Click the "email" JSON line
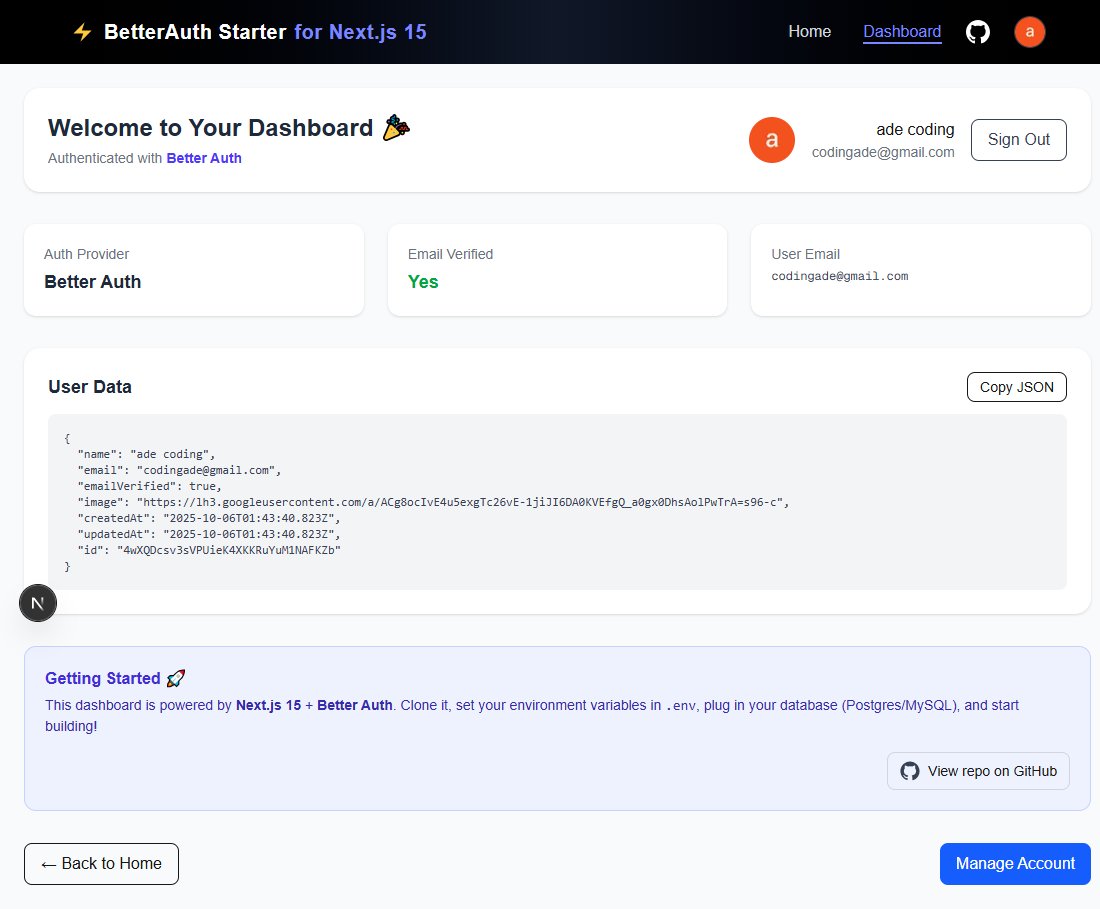Viewport: 1100px width, 909px height. [x=179, y=470]
